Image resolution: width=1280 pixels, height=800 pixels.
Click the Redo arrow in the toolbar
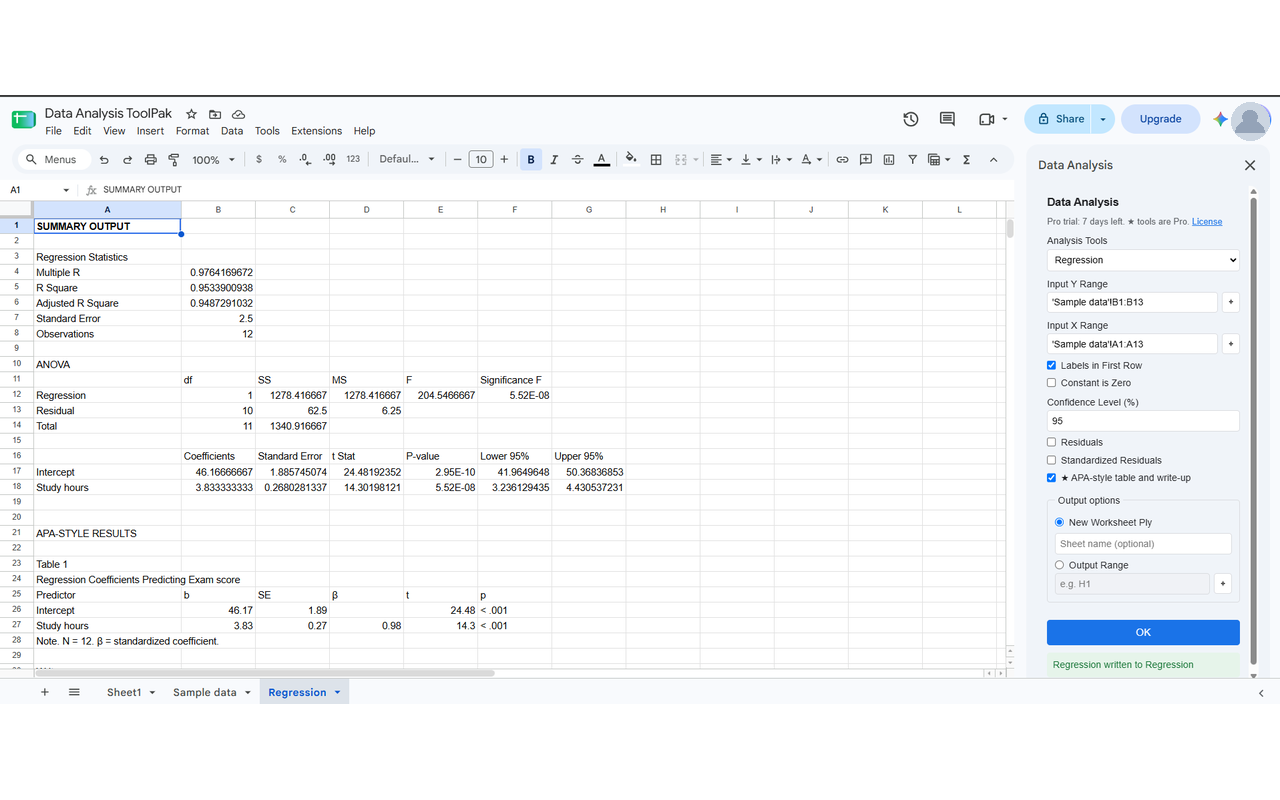(x=127, y=159)
